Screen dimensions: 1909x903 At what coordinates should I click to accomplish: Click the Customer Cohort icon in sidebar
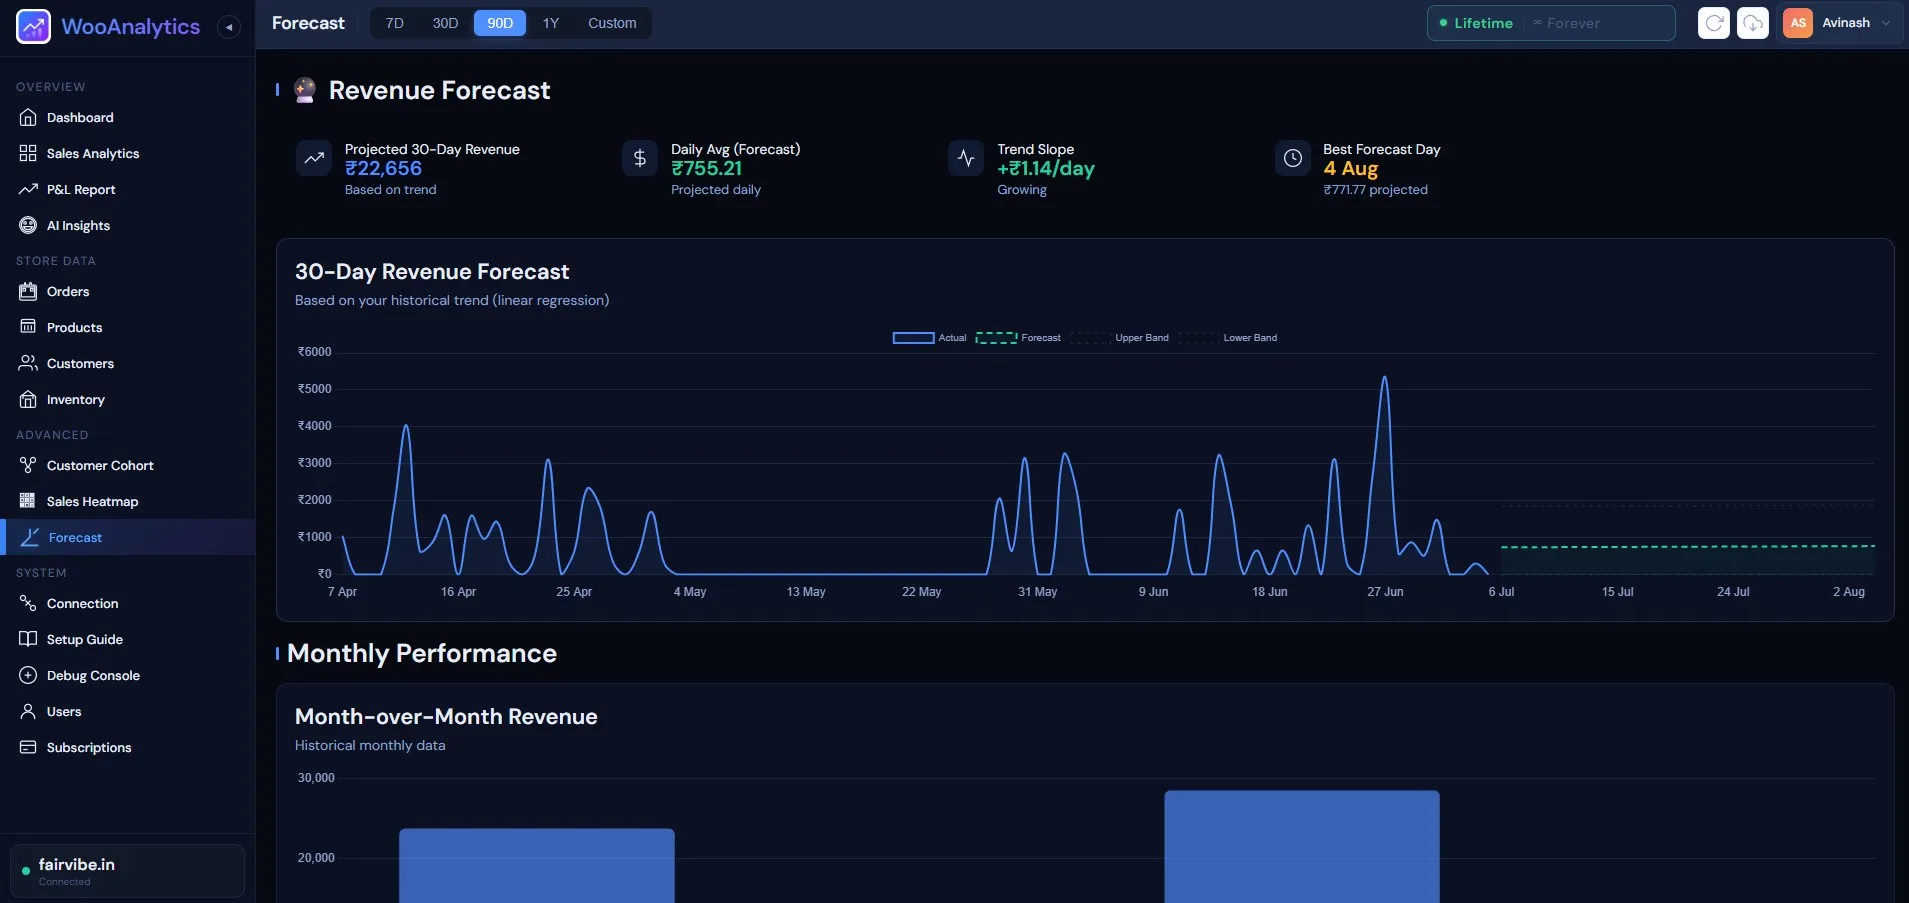point(28,465)
